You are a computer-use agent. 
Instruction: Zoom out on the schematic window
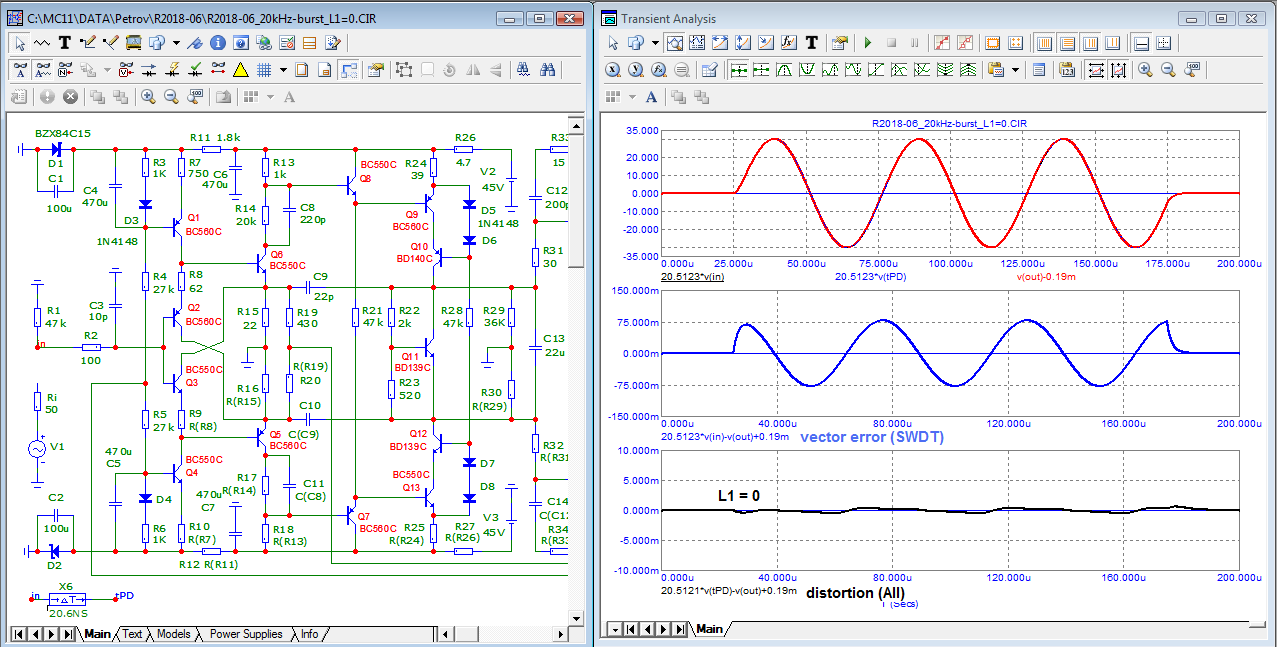(171, 97)
